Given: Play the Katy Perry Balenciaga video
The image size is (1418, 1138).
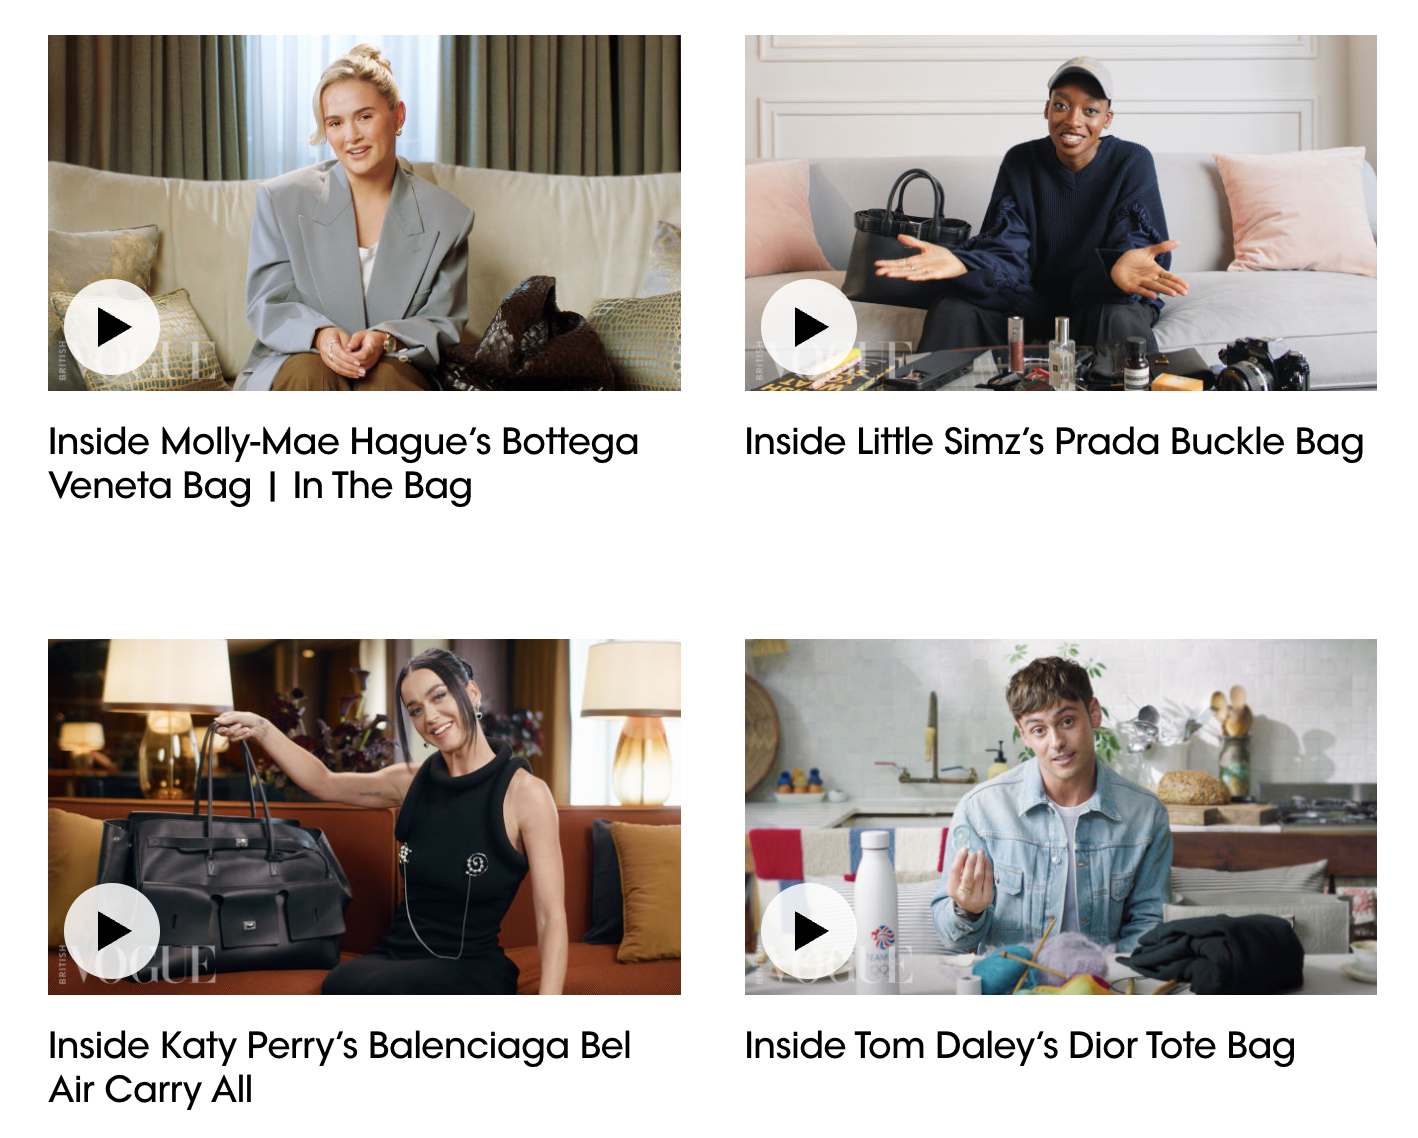Looking at the screenshot, I should point(112,931).
